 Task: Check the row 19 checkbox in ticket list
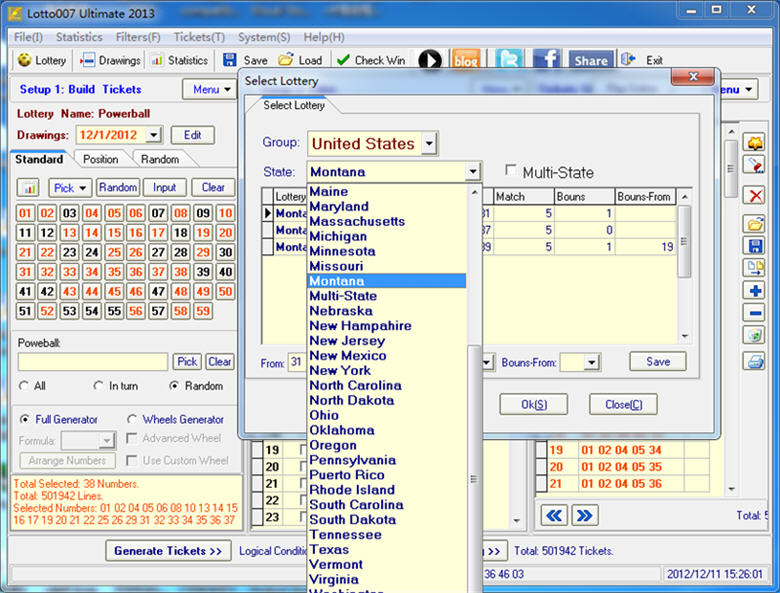(303, 450)
